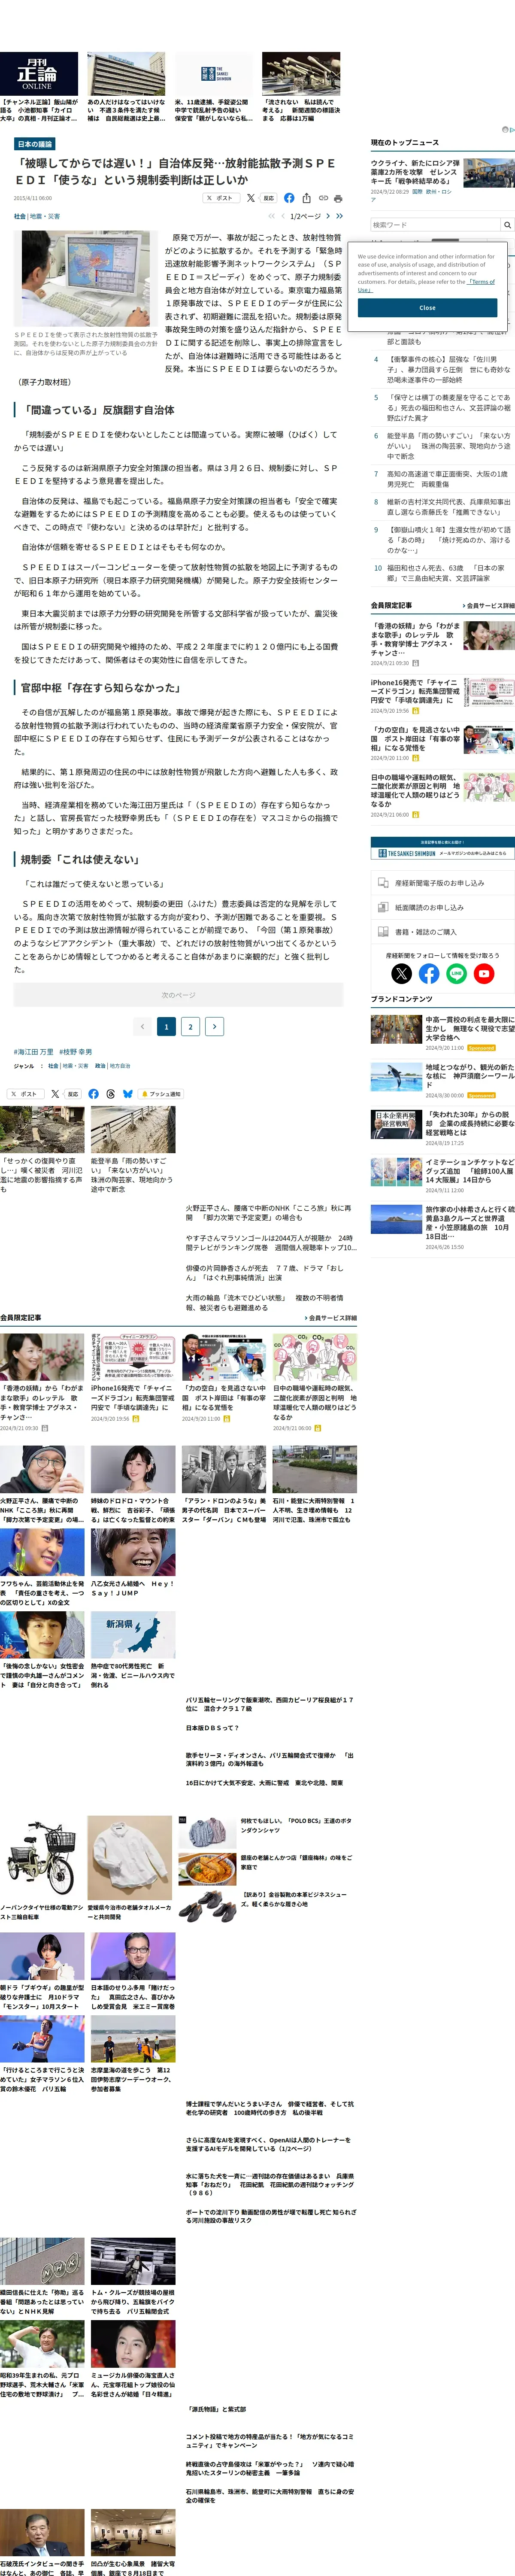Image resolution: width=515 pixels, height=2576 pixels.
Task: Open パリ五輪セーリングで飯束潮吹 link
Action: pyautogui.click(x=269, y=1703)
